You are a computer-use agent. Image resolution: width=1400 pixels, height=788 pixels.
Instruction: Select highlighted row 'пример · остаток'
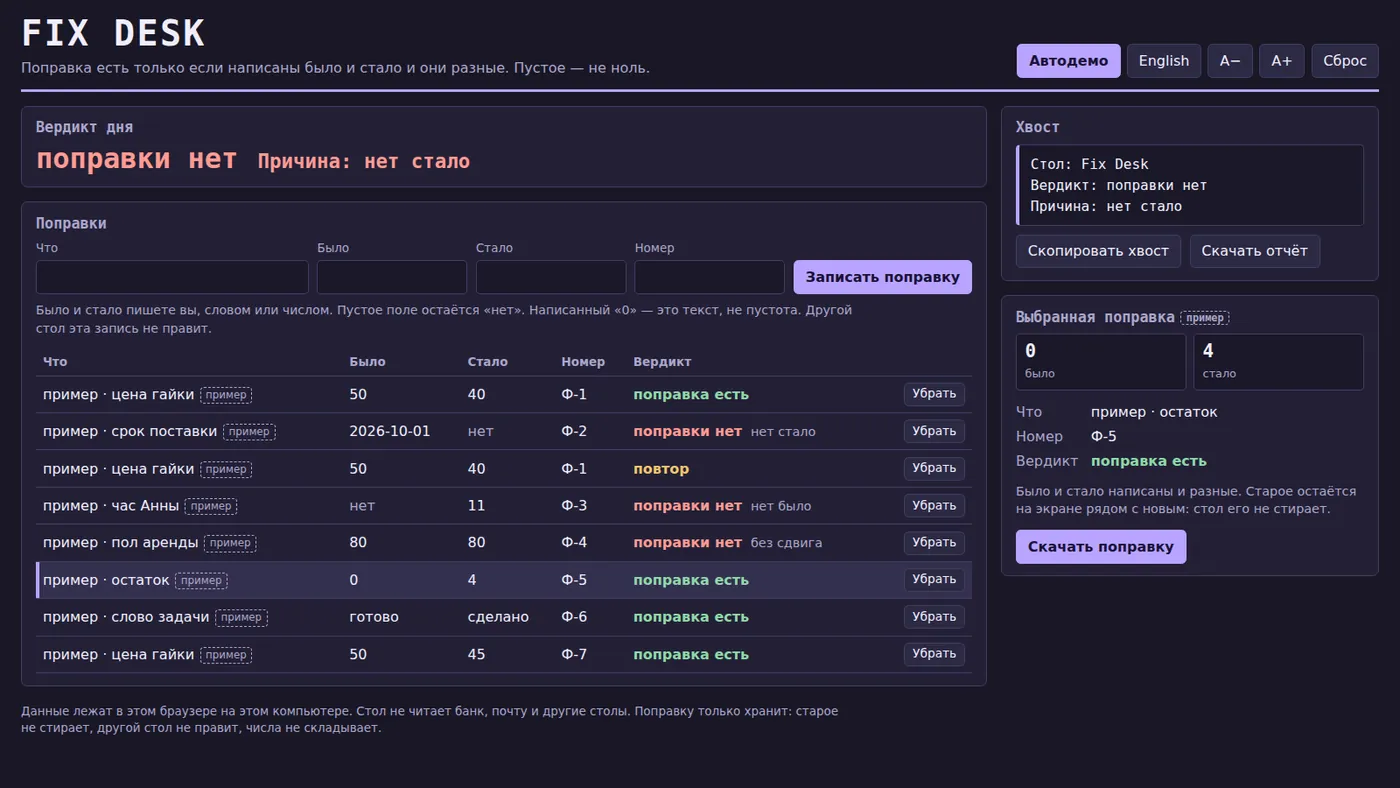503,580
